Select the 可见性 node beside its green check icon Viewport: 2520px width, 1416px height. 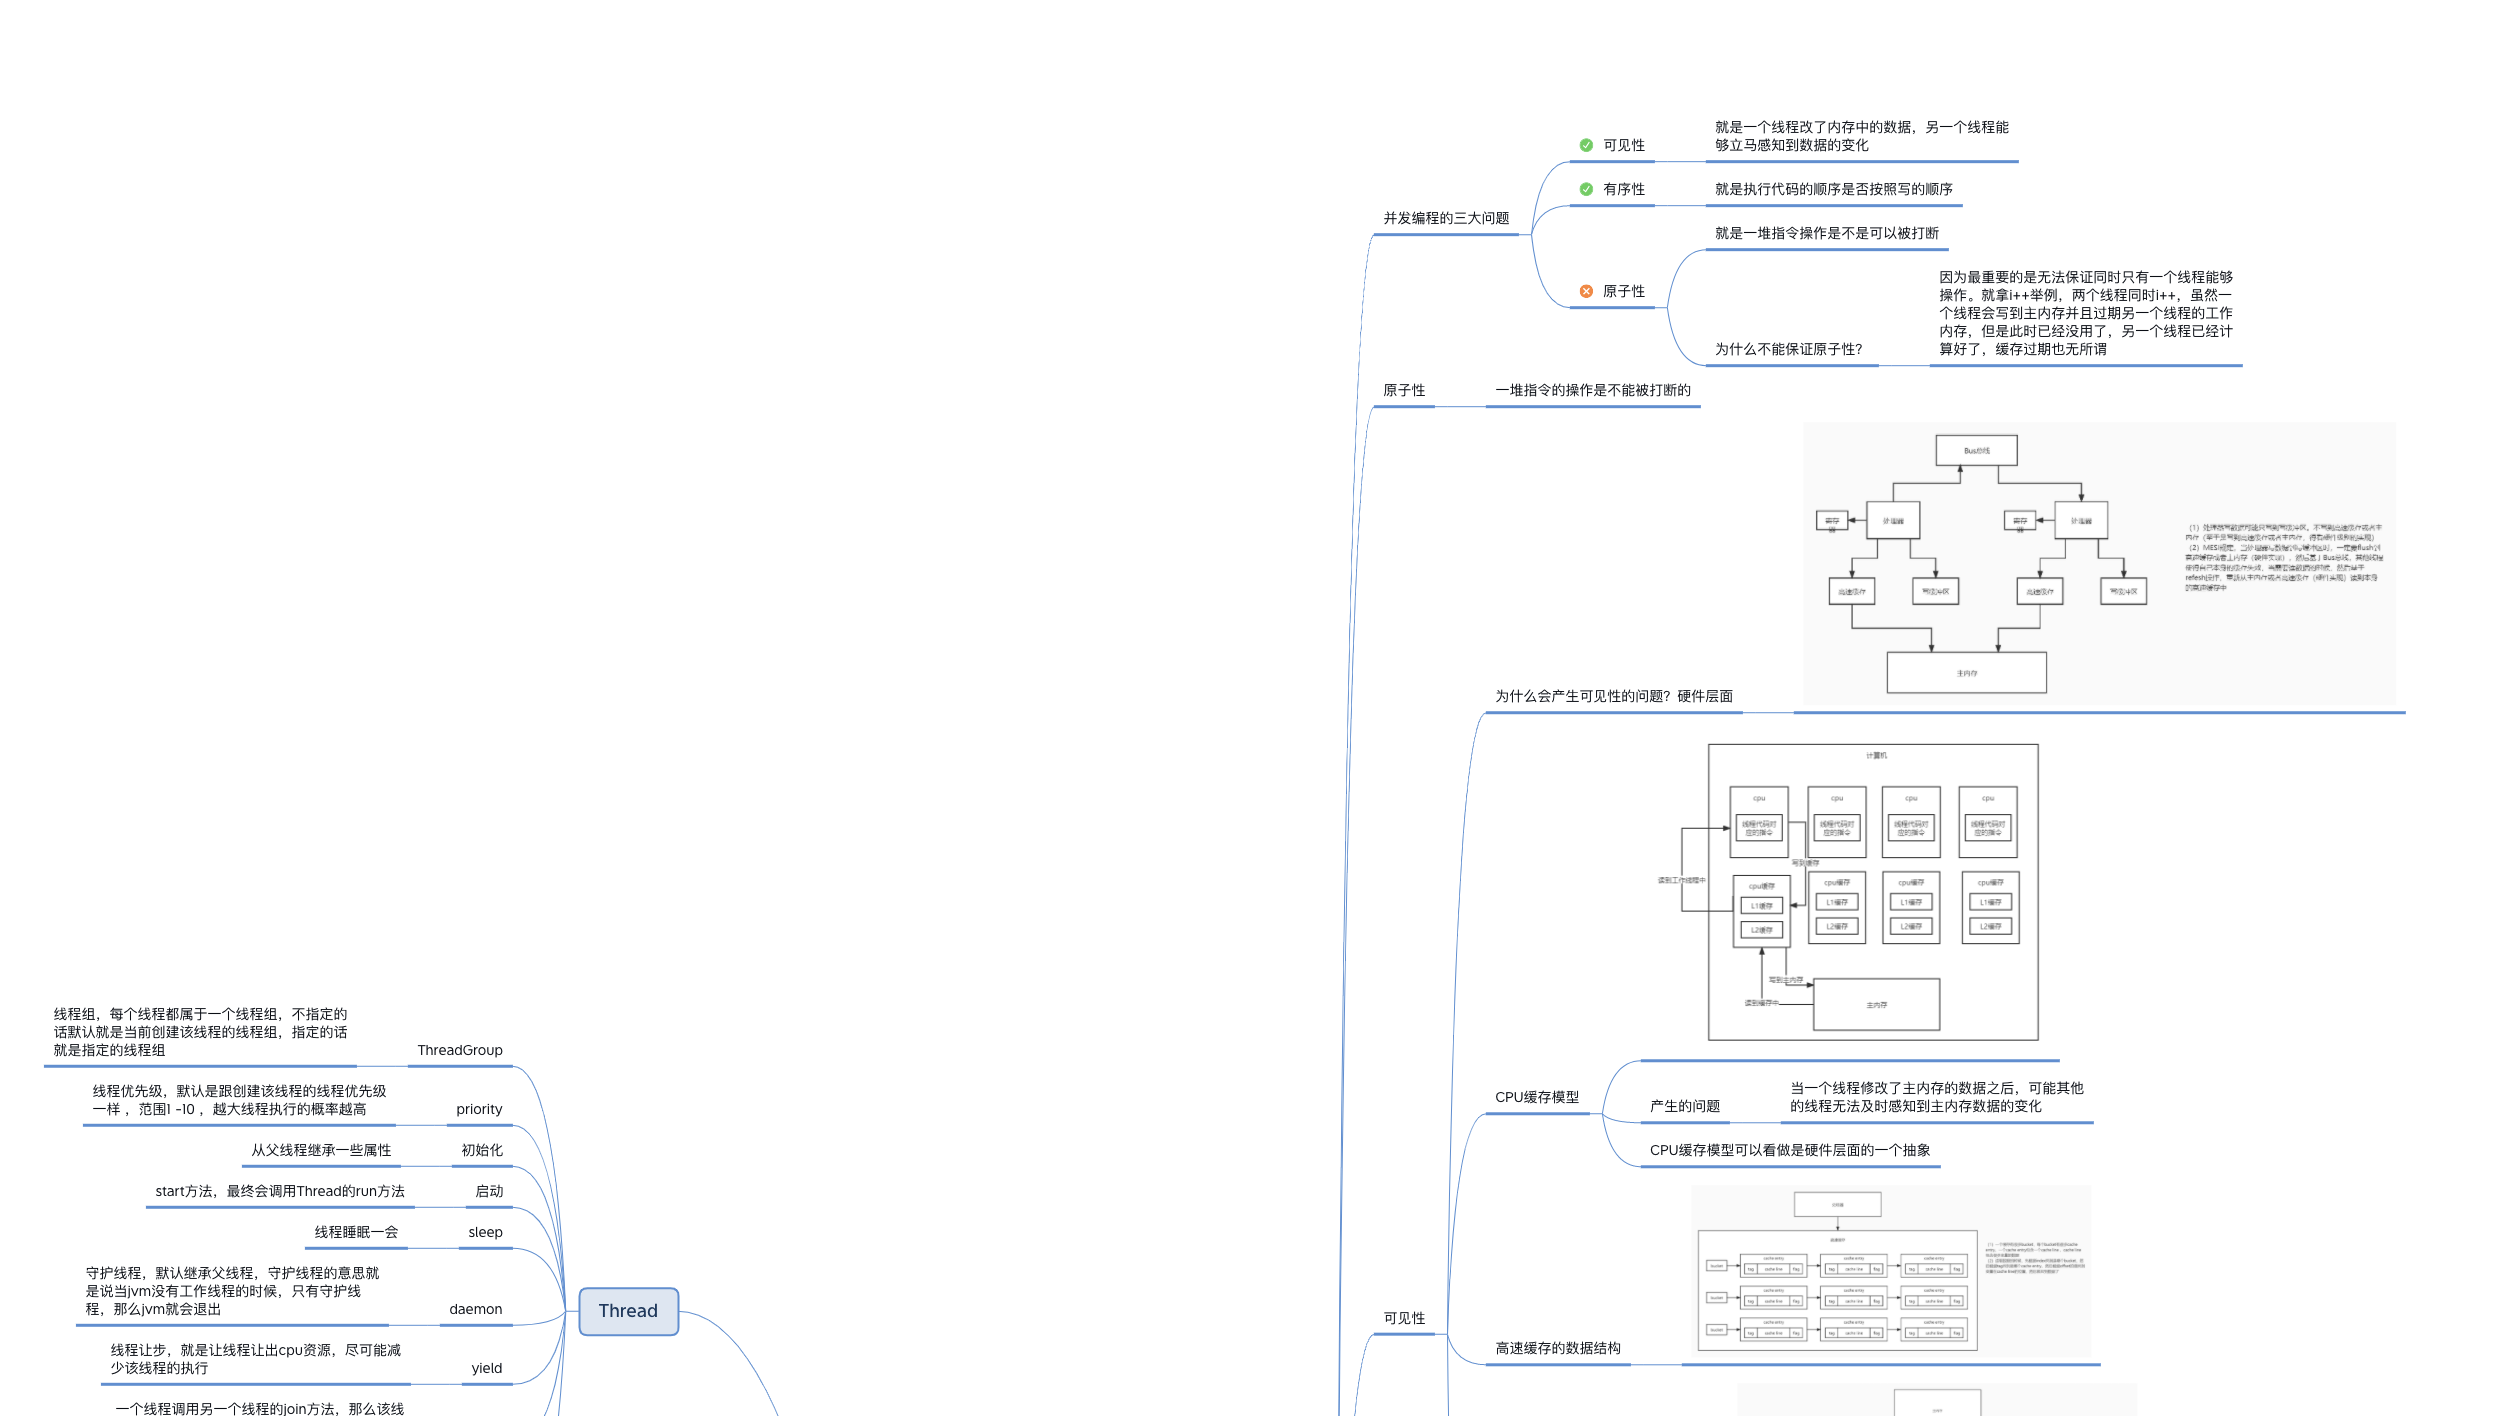coord(1624,145)
